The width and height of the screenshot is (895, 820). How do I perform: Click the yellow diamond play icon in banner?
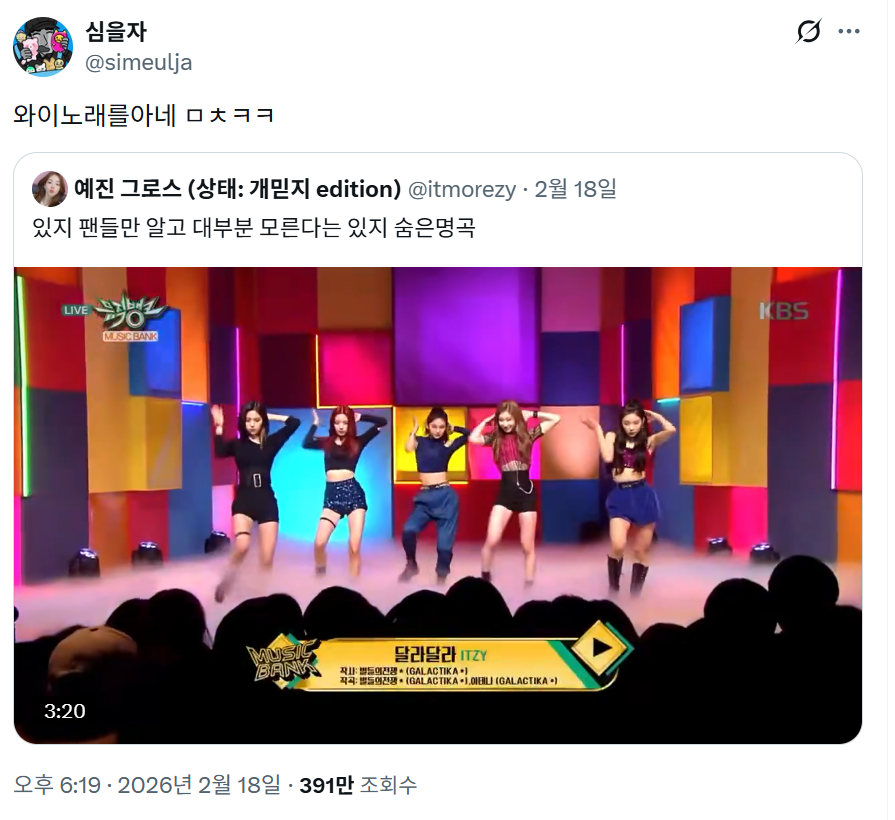[x=599, y=648]
